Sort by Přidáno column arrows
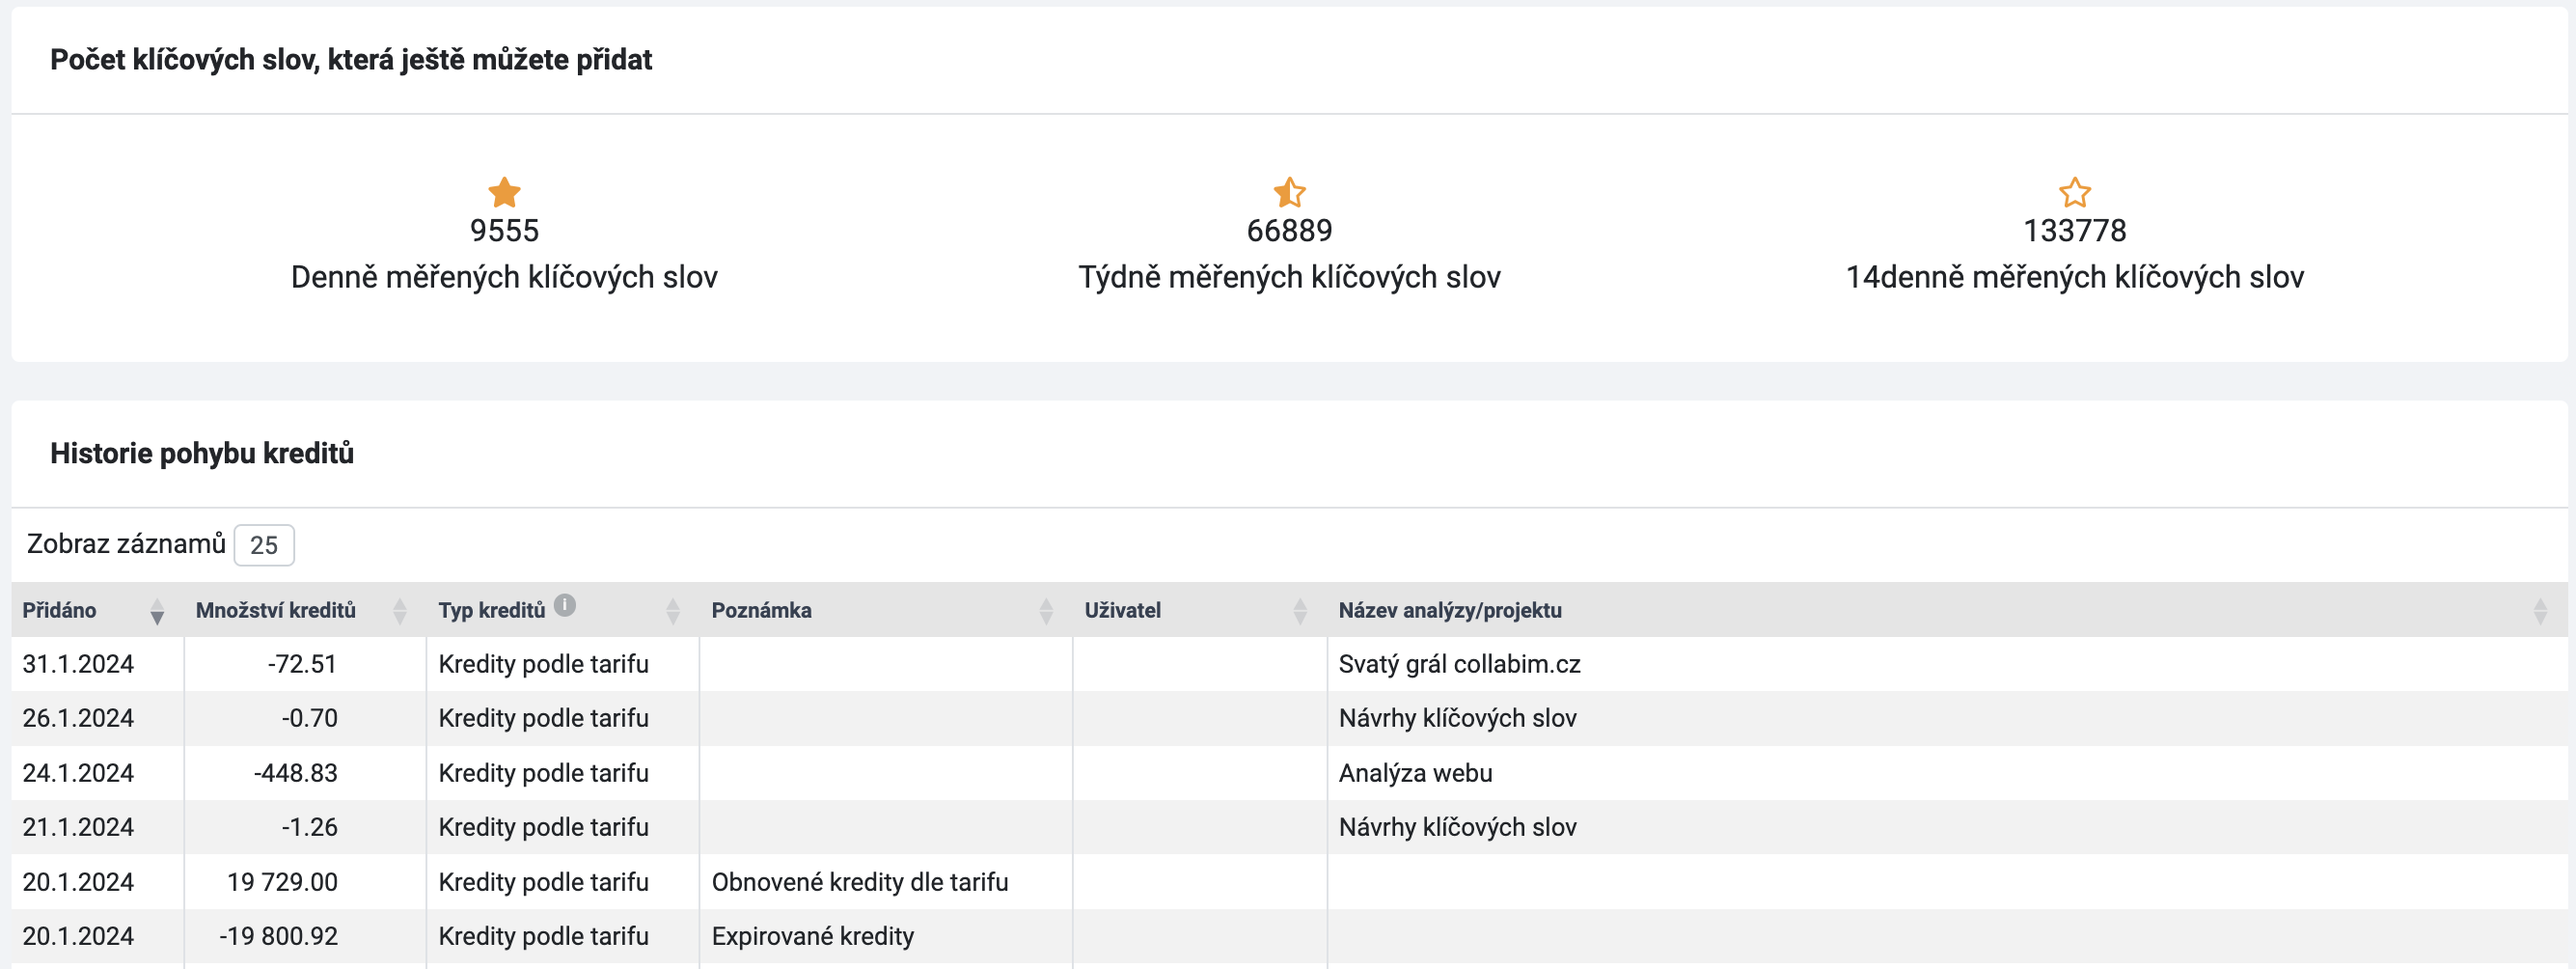Viewport: 2576px width, 969px height. (x=157, y=611)
